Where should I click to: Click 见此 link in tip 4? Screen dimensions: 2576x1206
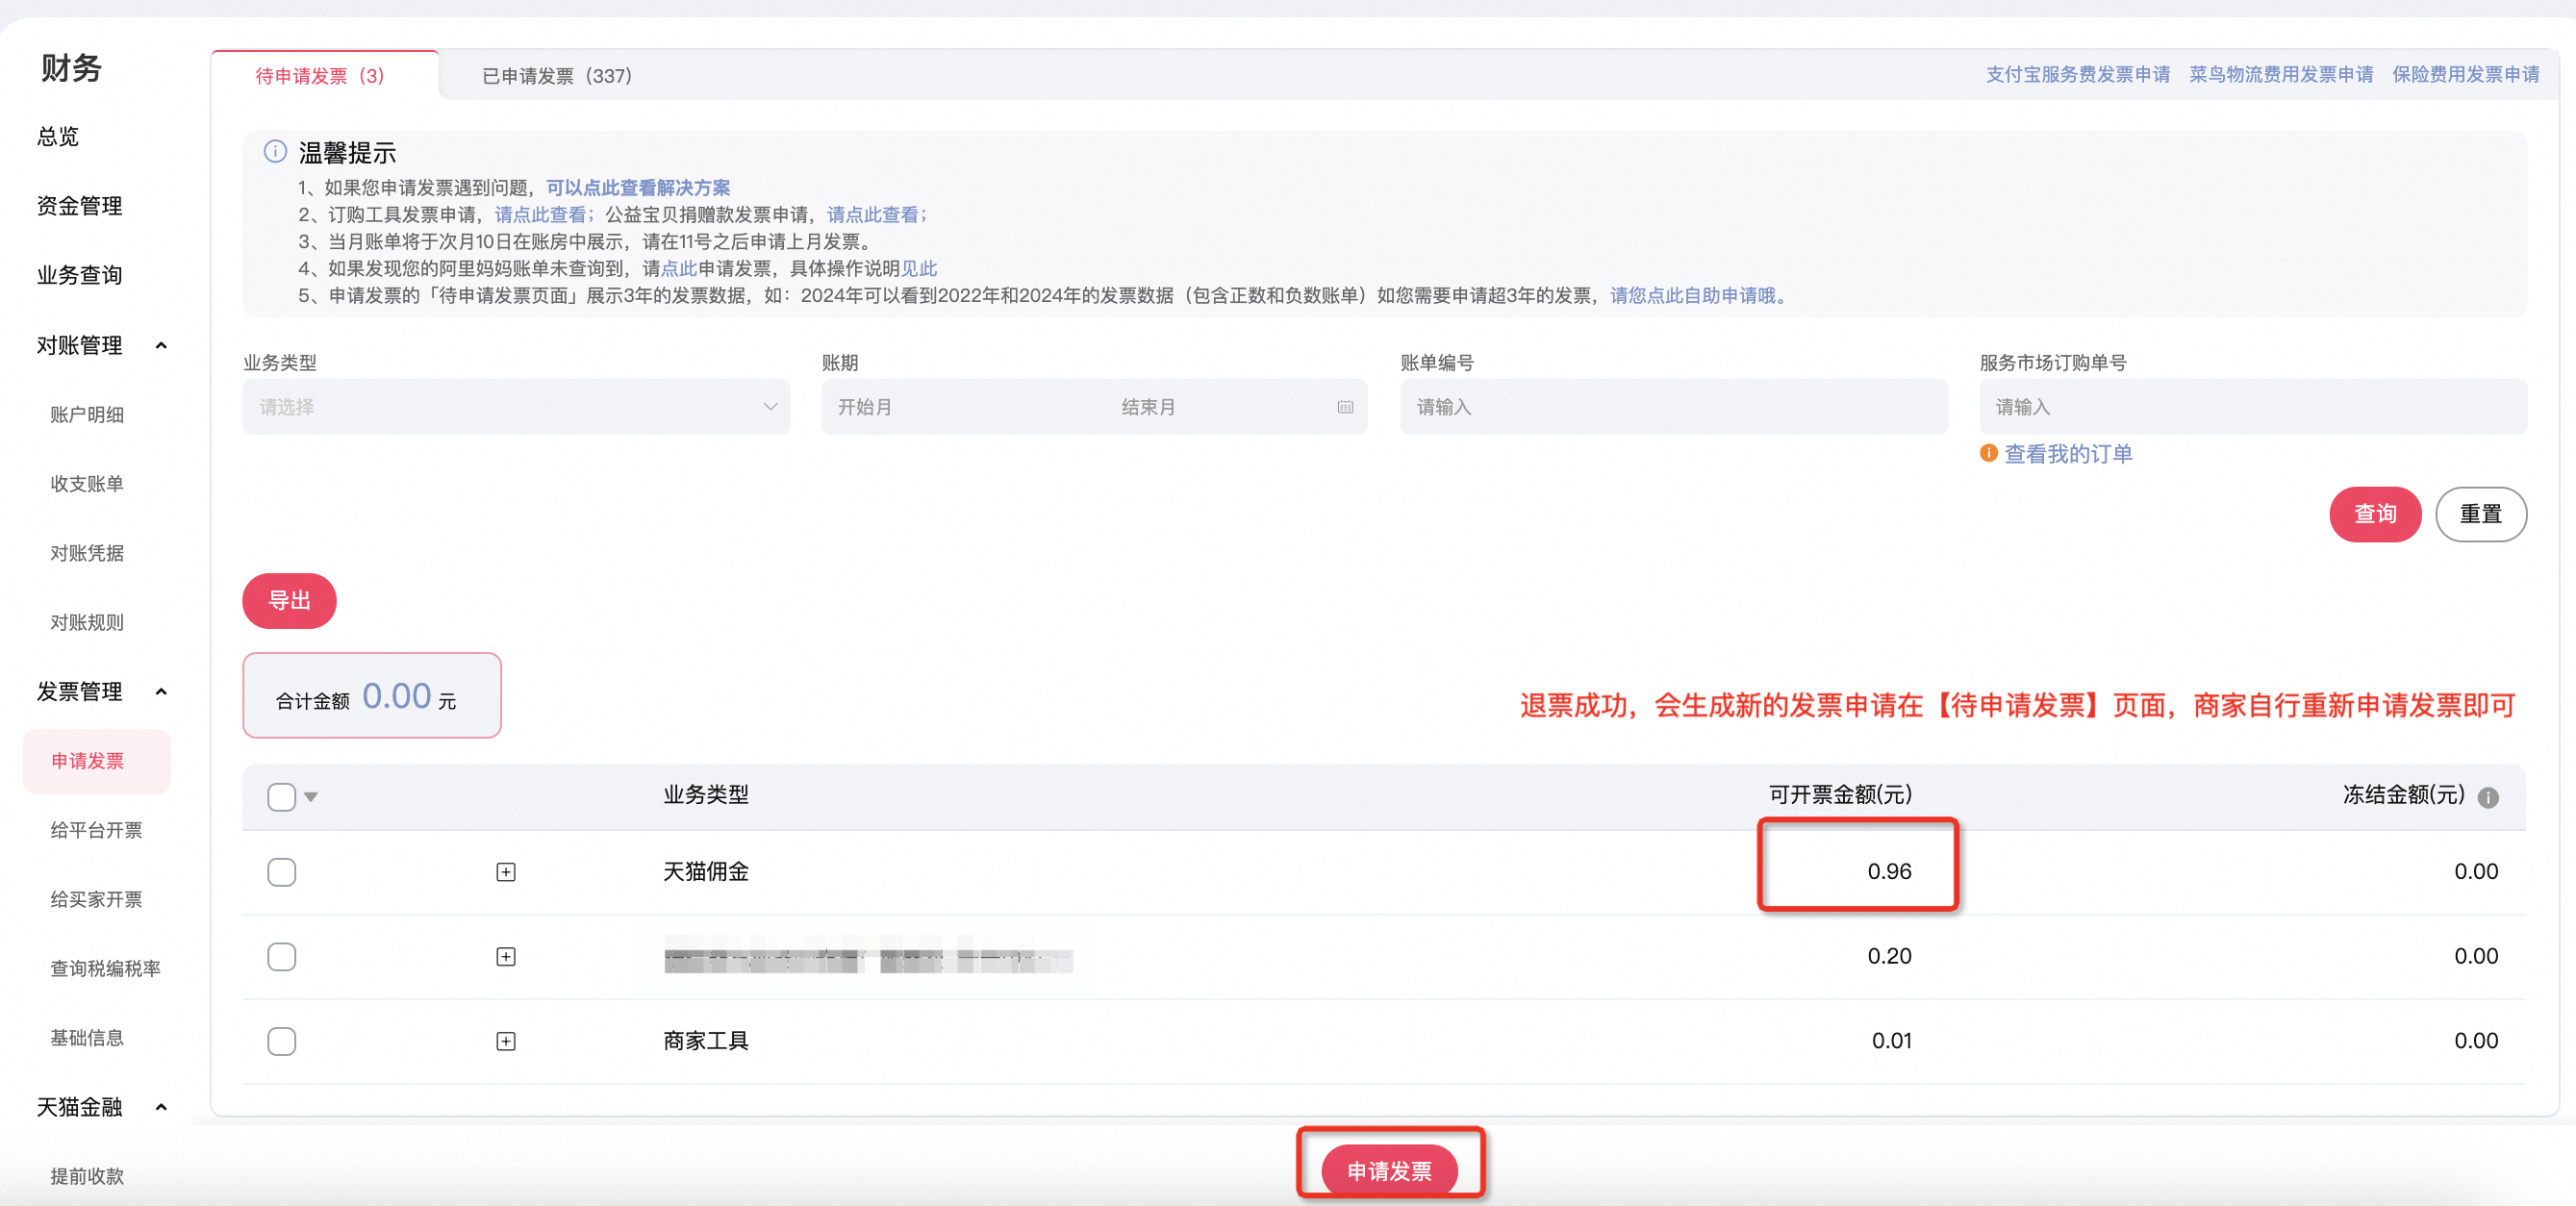point(919,268)
